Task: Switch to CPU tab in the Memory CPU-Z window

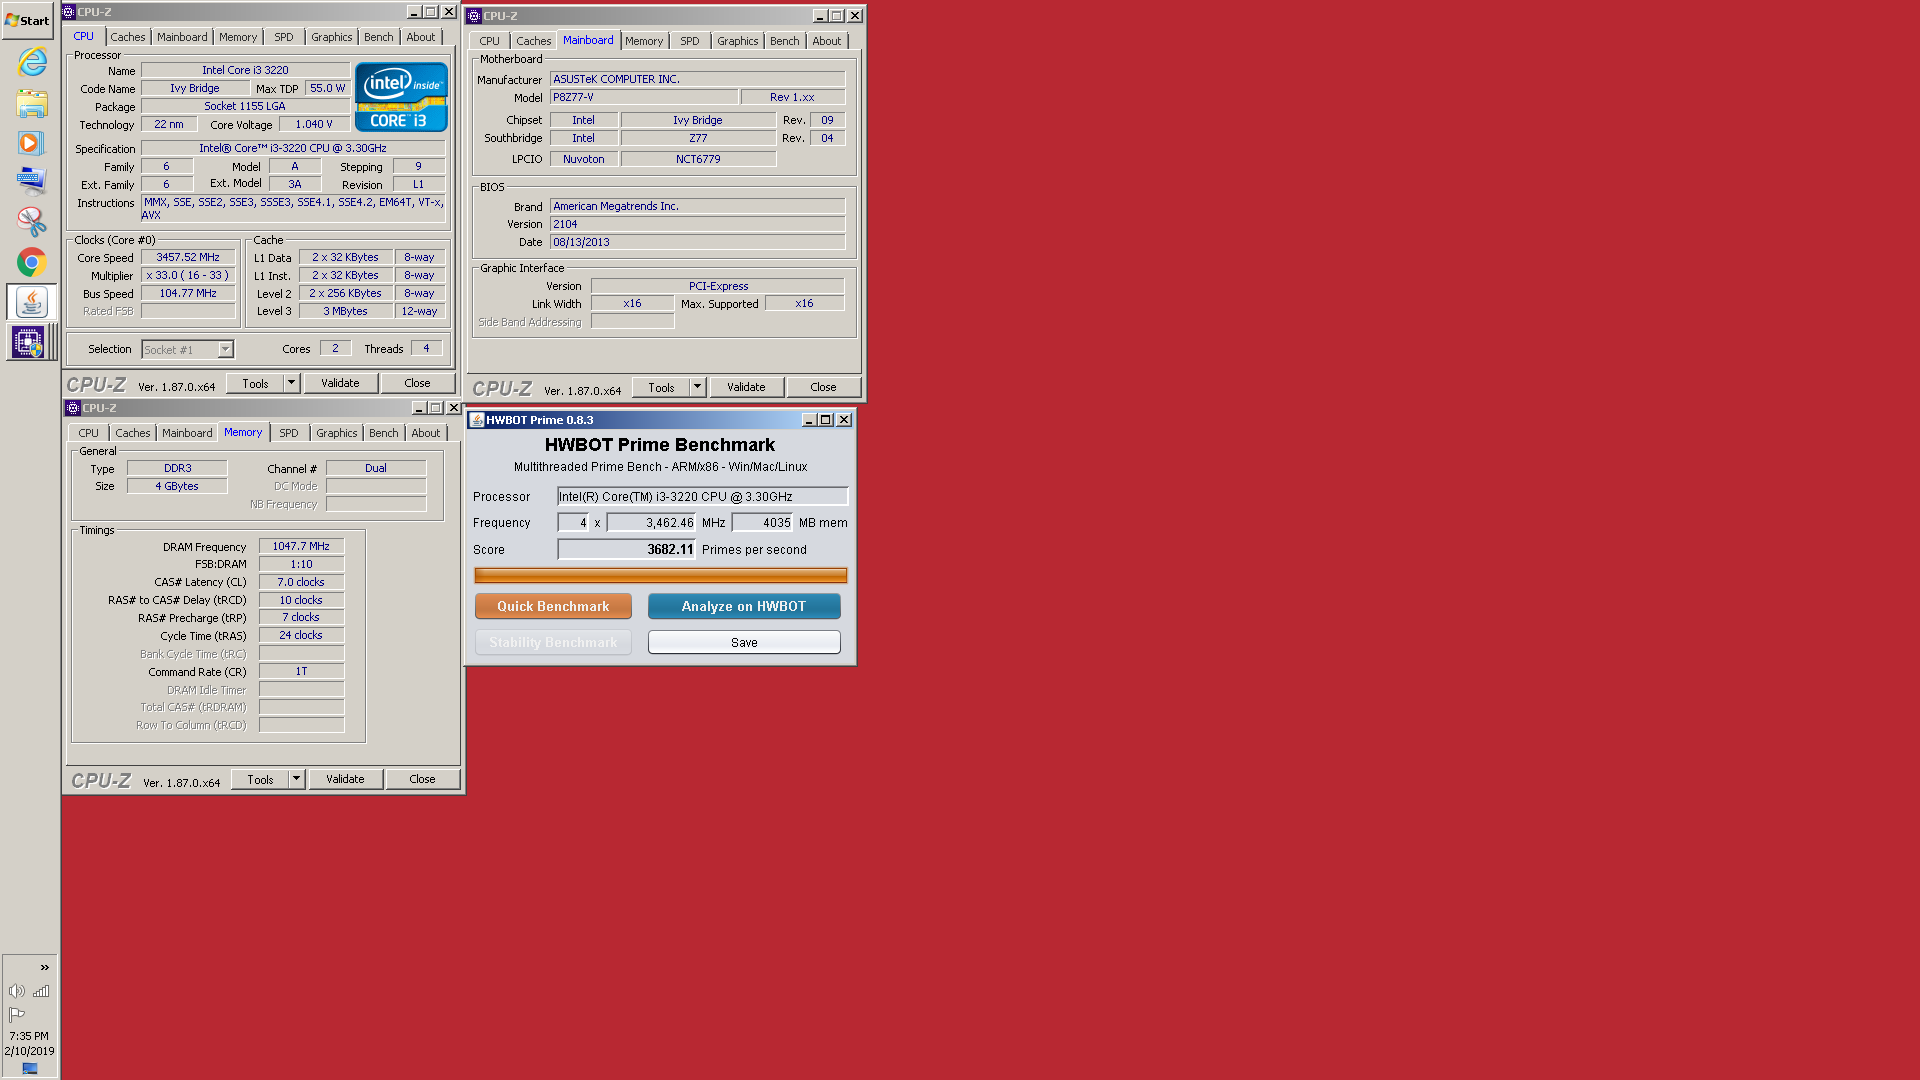Action: coord(88,433)
